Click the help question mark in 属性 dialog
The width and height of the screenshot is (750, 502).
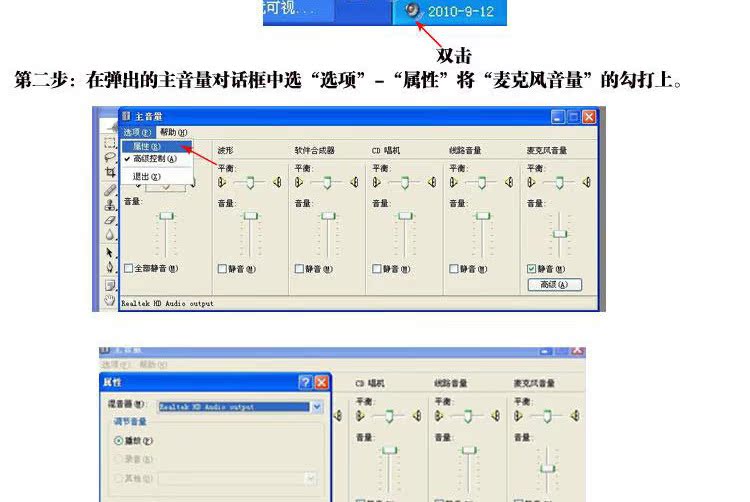[x=305, y=382]
